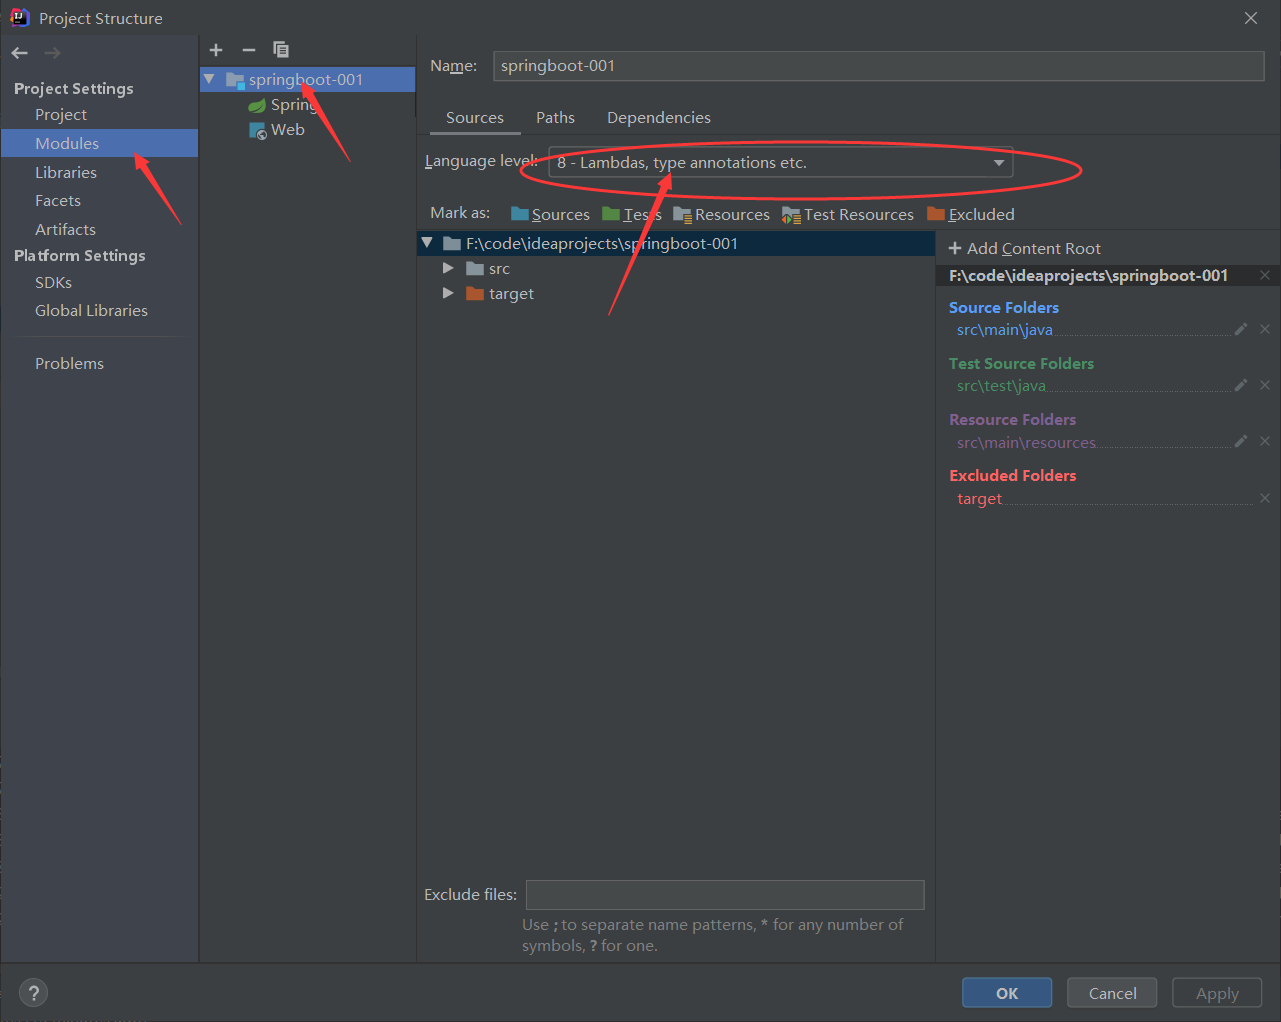Click the Exclude files input field
The width and height of the screenshot is (1281, 1022).
click(x=725, y=895)
